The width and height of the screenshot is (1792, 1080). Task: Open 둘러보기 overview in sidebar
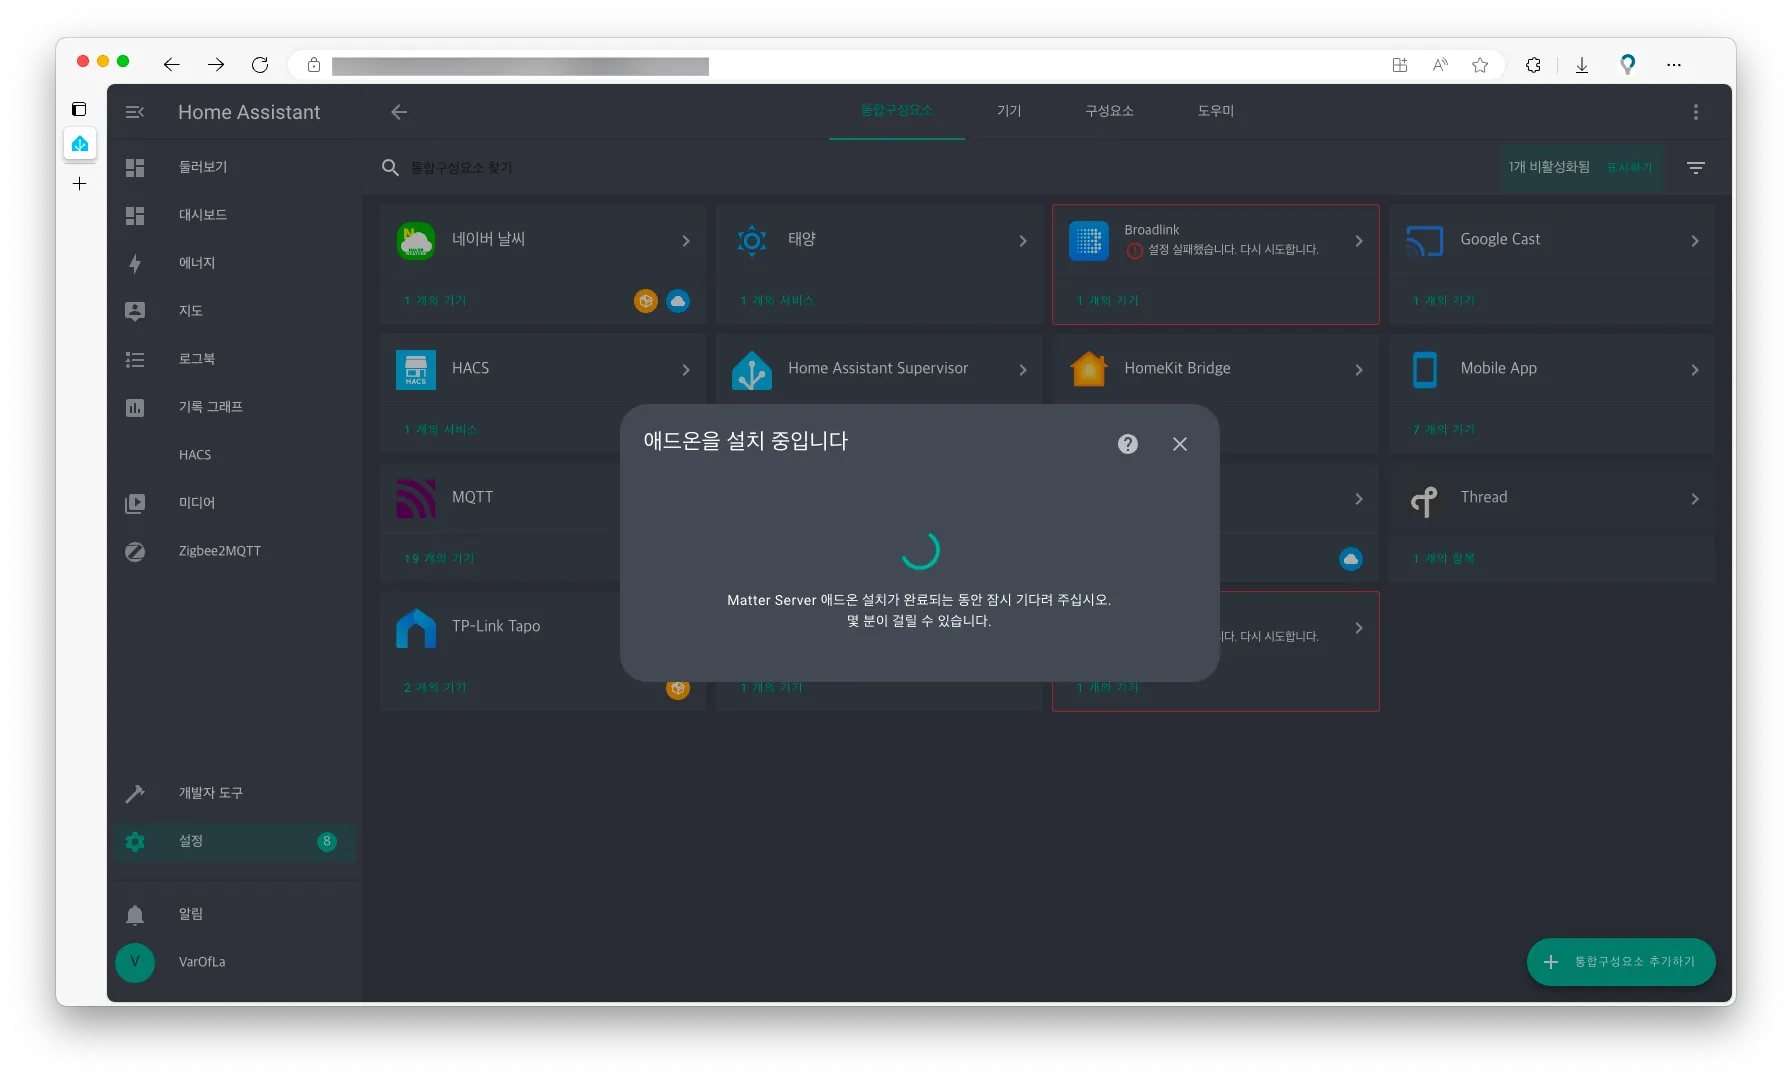[235, 167]
